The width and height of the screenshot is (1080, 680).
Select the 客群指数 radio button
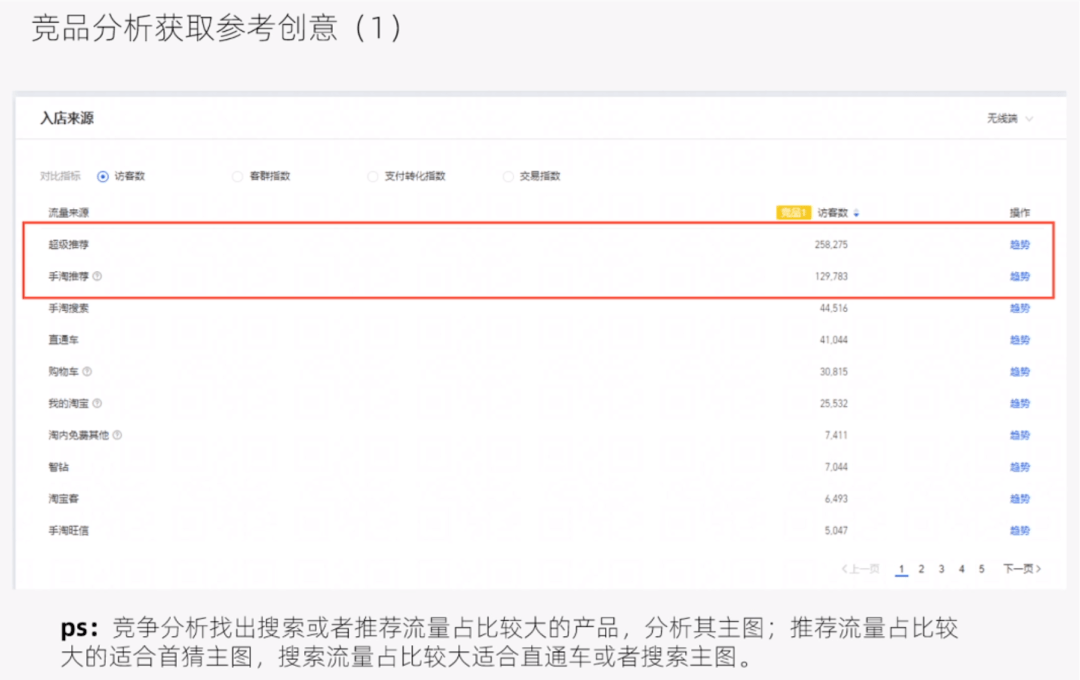(237, 175)
